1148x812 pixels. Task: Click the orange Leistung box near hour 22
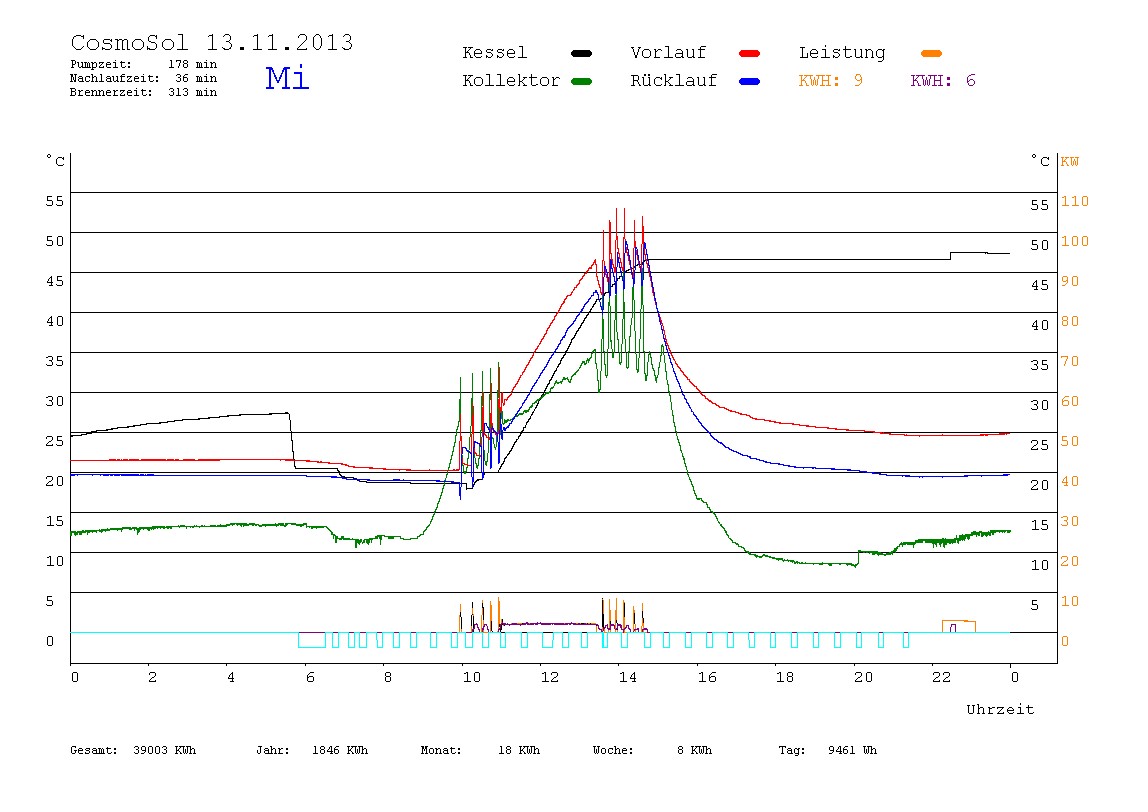point(958,626)
